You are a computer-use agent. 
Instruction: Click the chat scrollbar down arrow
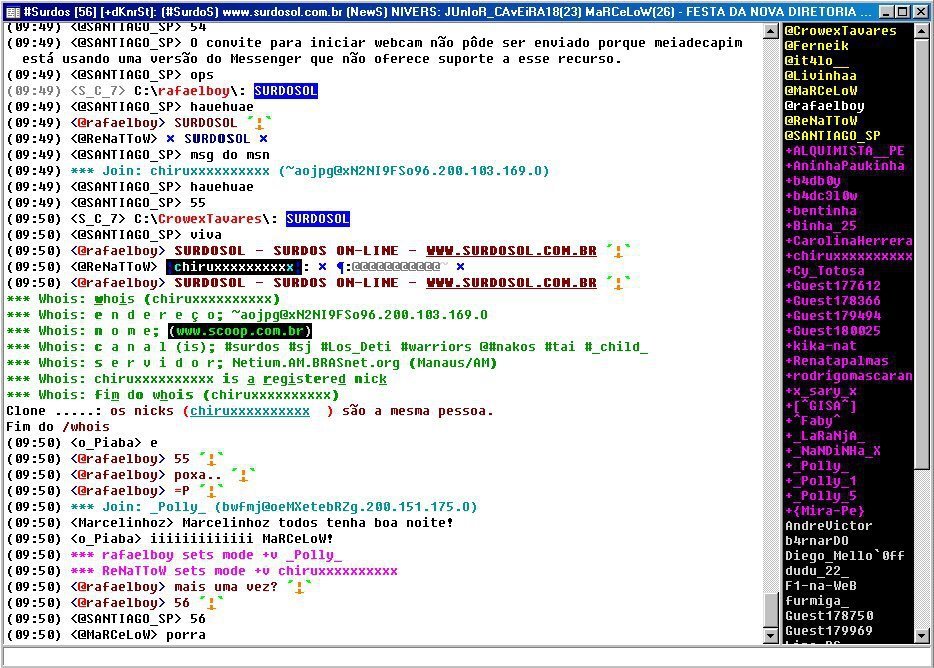click(x=770, y=635)
